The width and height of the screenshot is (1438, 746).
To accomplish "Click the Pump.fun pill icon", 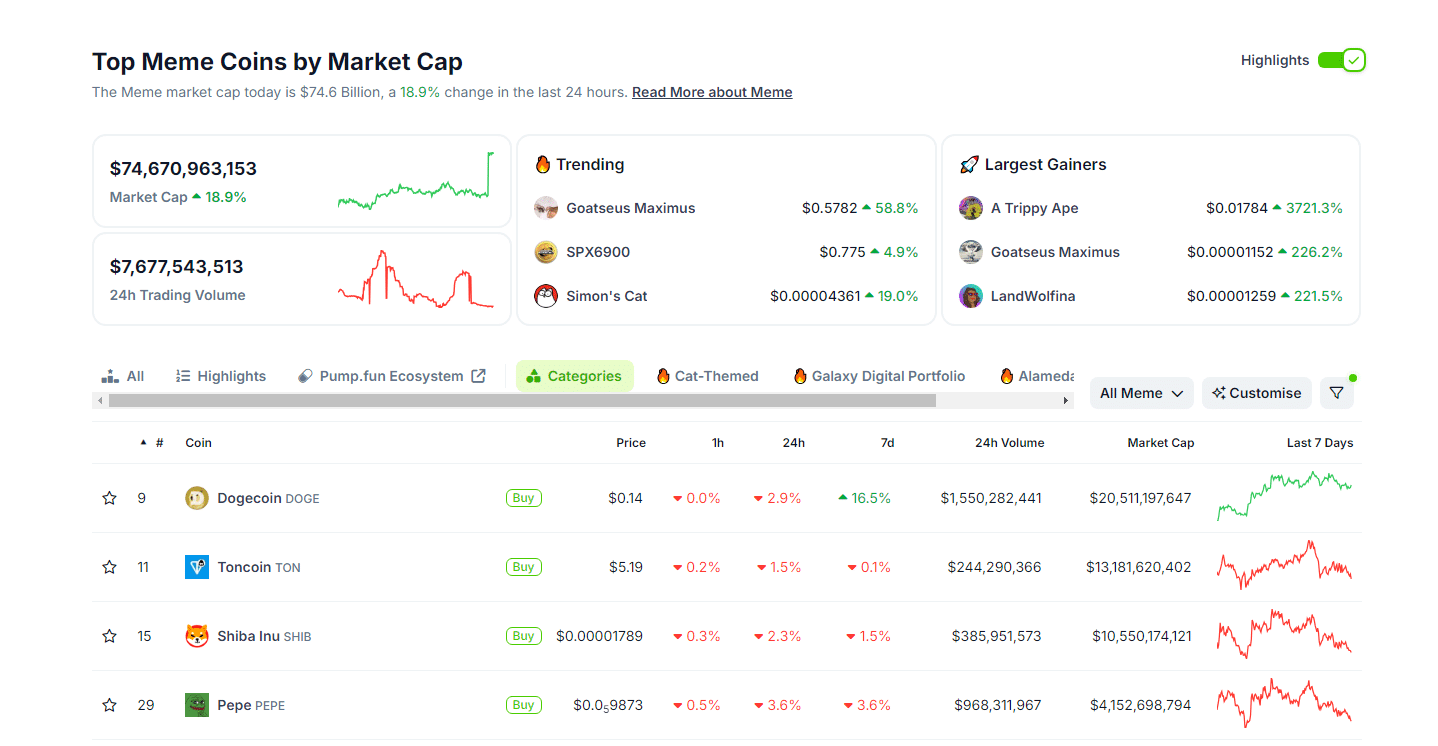I will (x=306, y=376).
